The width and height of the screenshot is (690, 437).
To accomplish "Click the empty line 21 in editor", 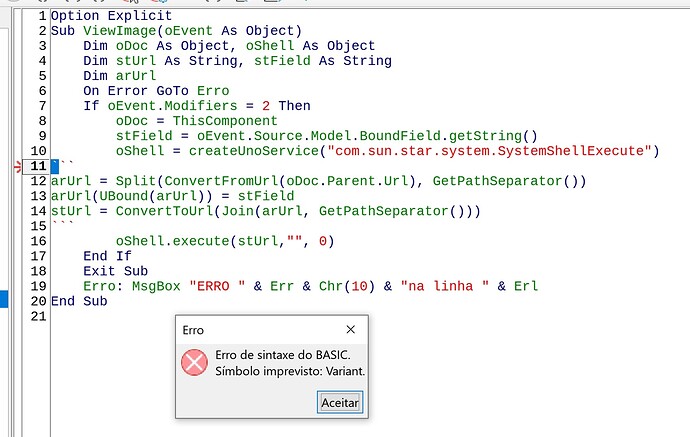I will [x=352, y=316].
